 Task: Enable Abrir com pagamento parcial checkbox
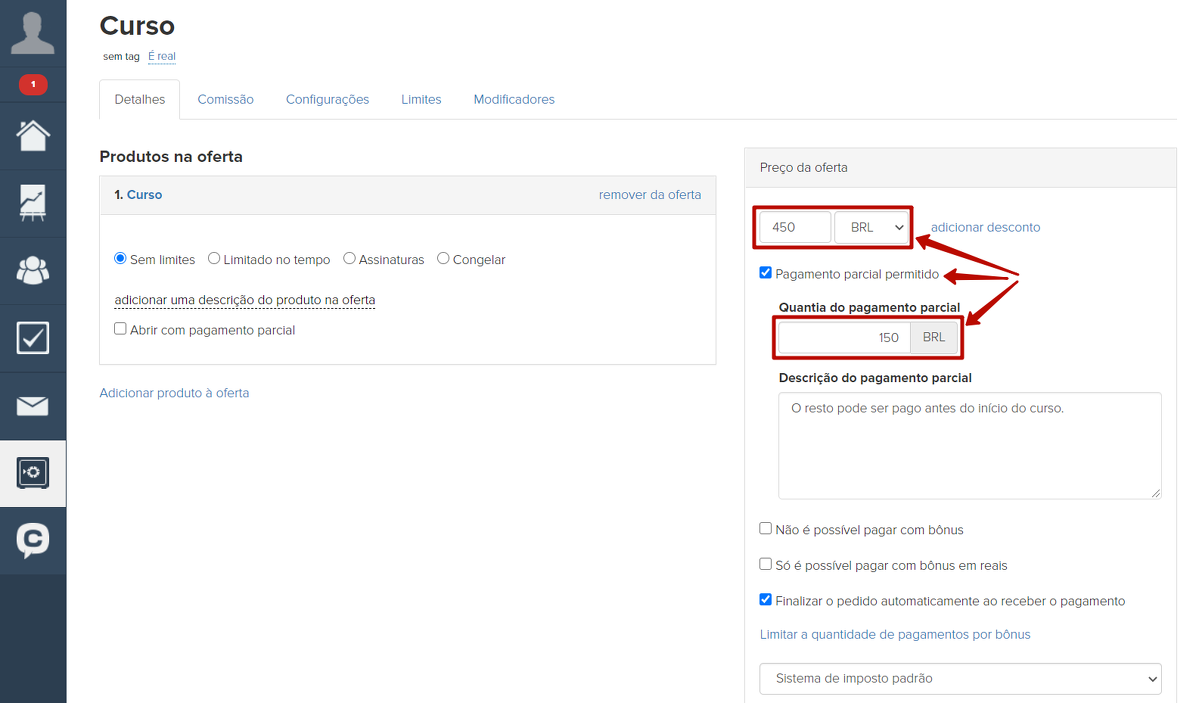[121, 329]
